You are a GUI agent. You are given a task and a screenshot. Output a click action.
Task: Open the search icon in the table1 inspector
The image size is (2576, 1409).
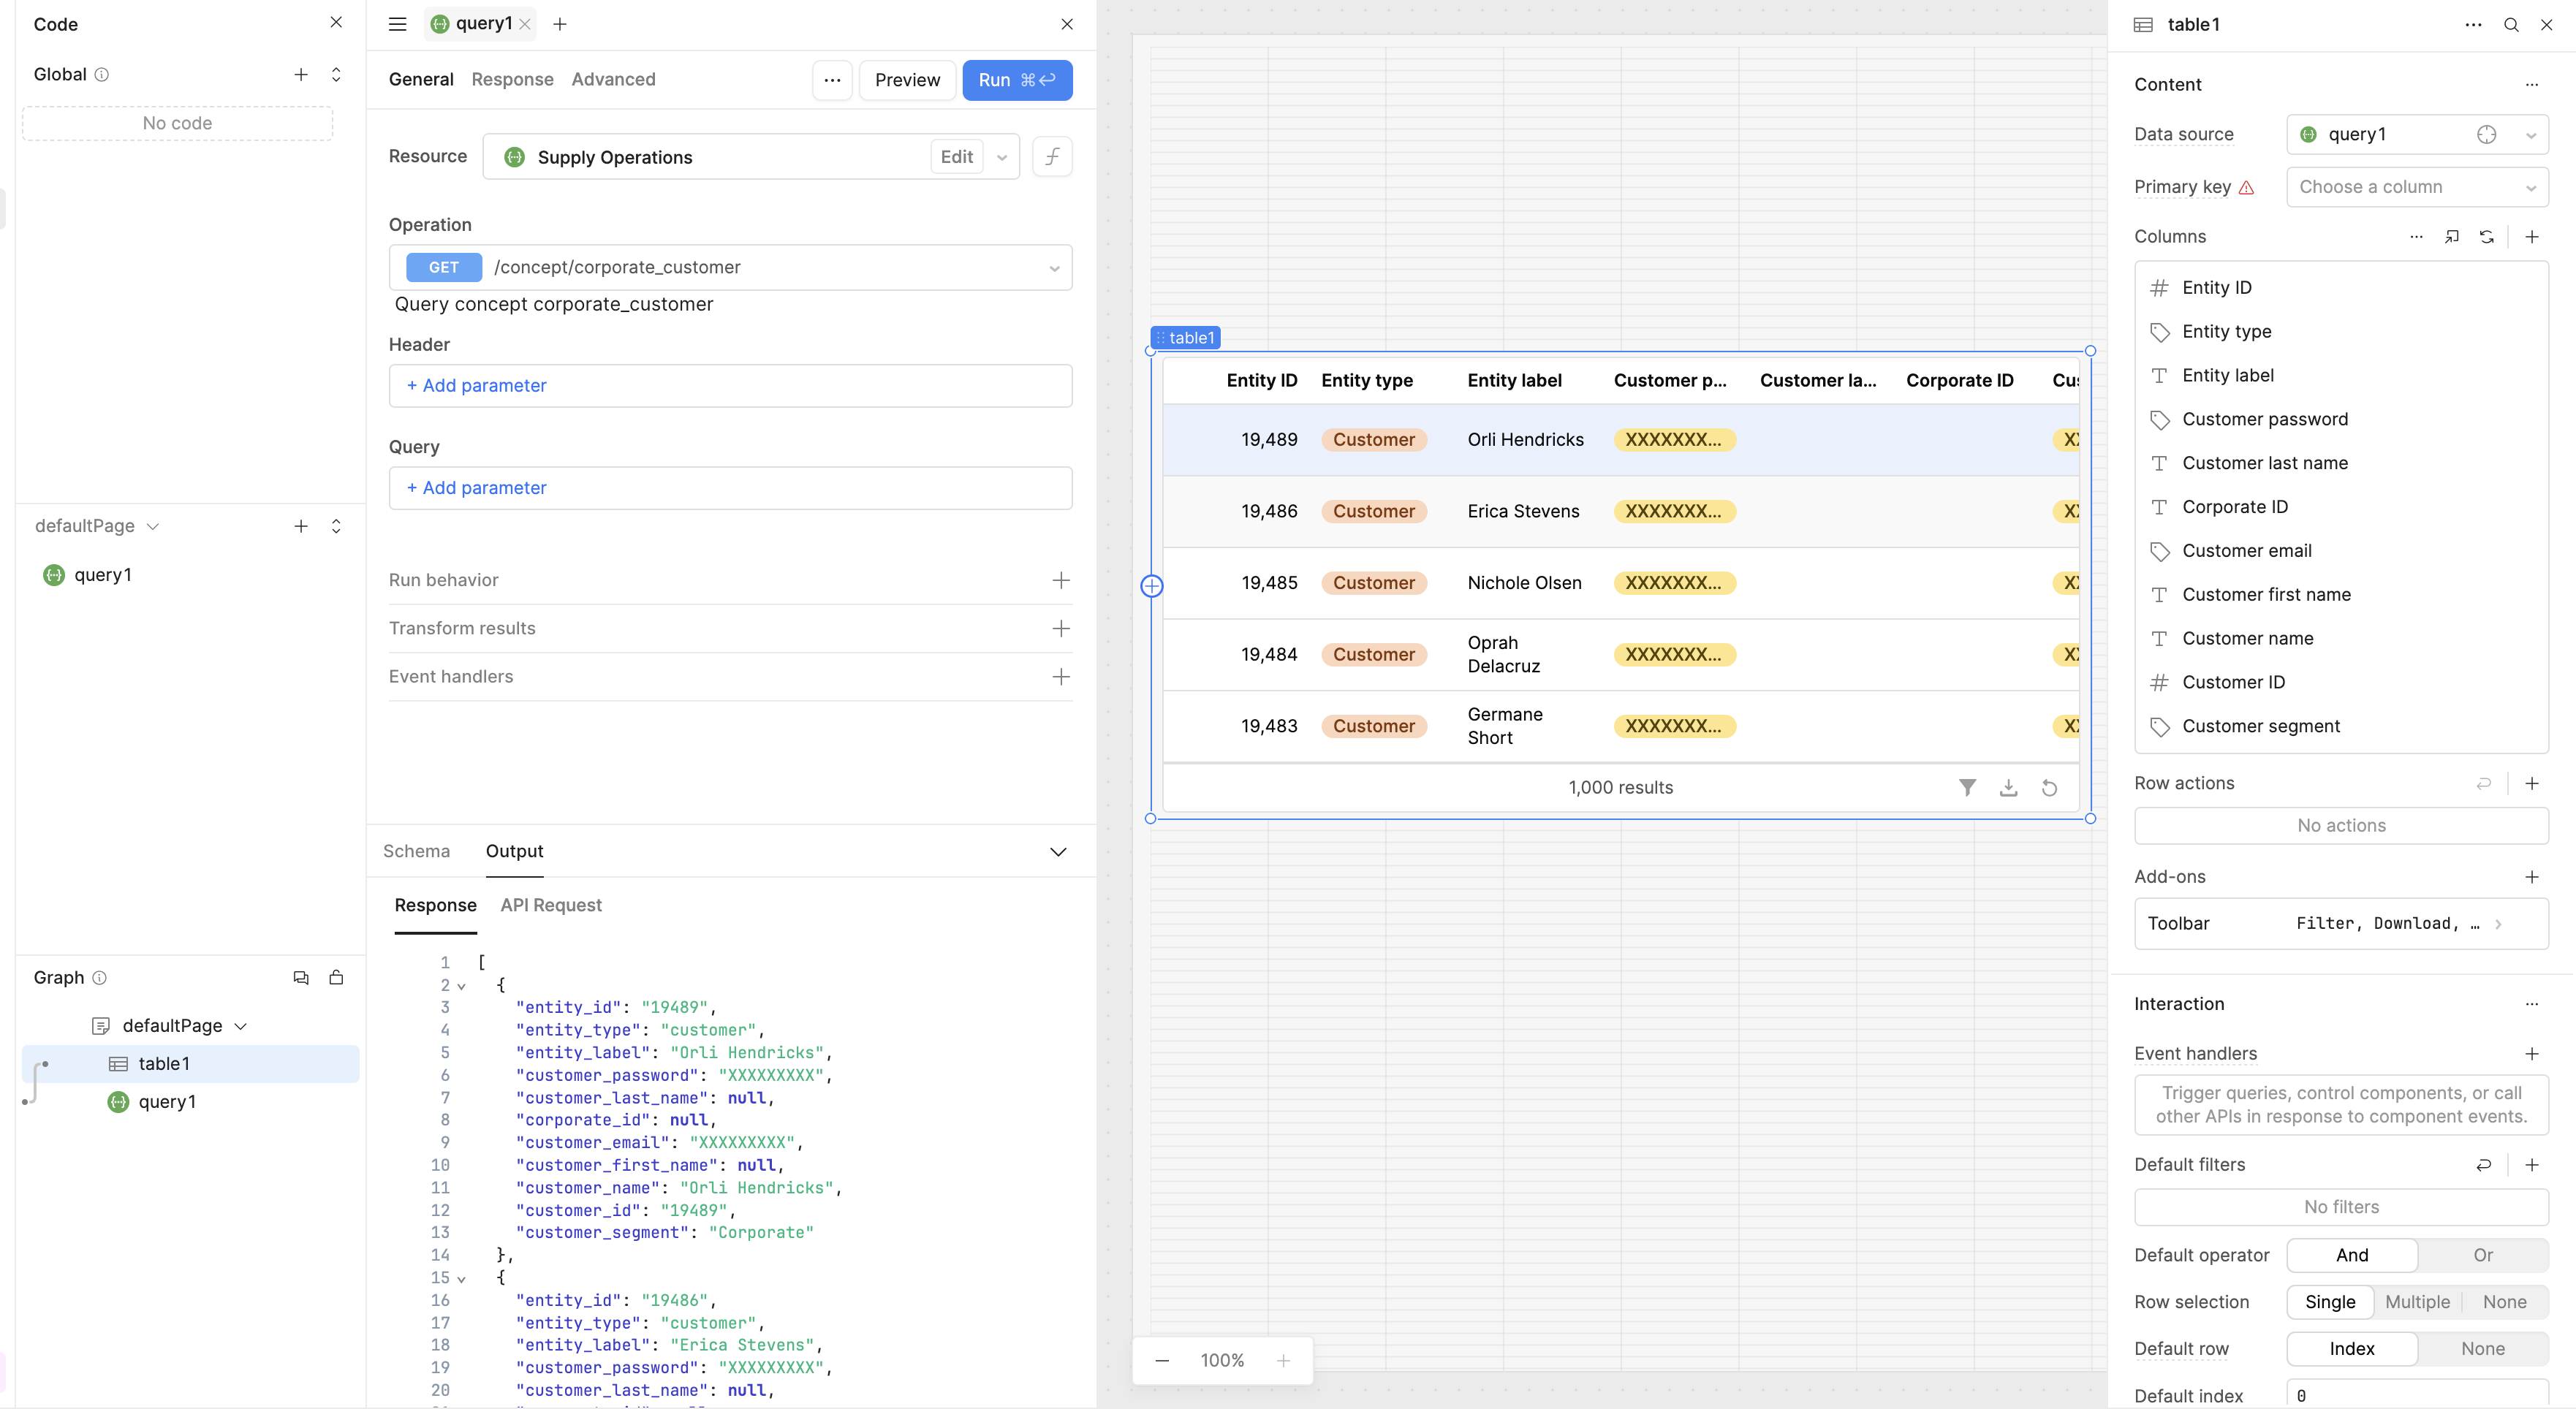pyautogui.click(x=2510, y=25)
